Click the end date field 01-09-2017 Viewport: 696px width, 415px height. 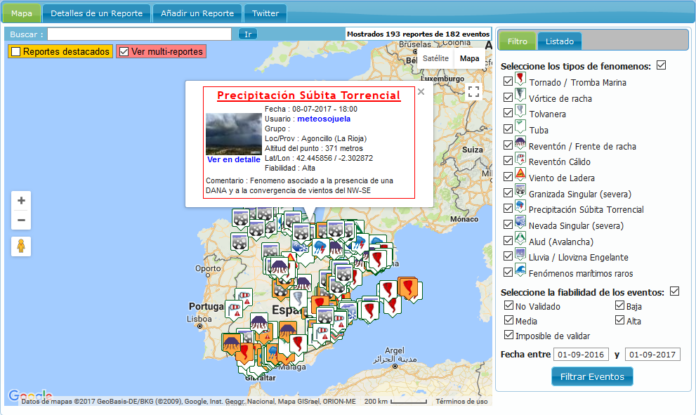[x=652, y=355]
